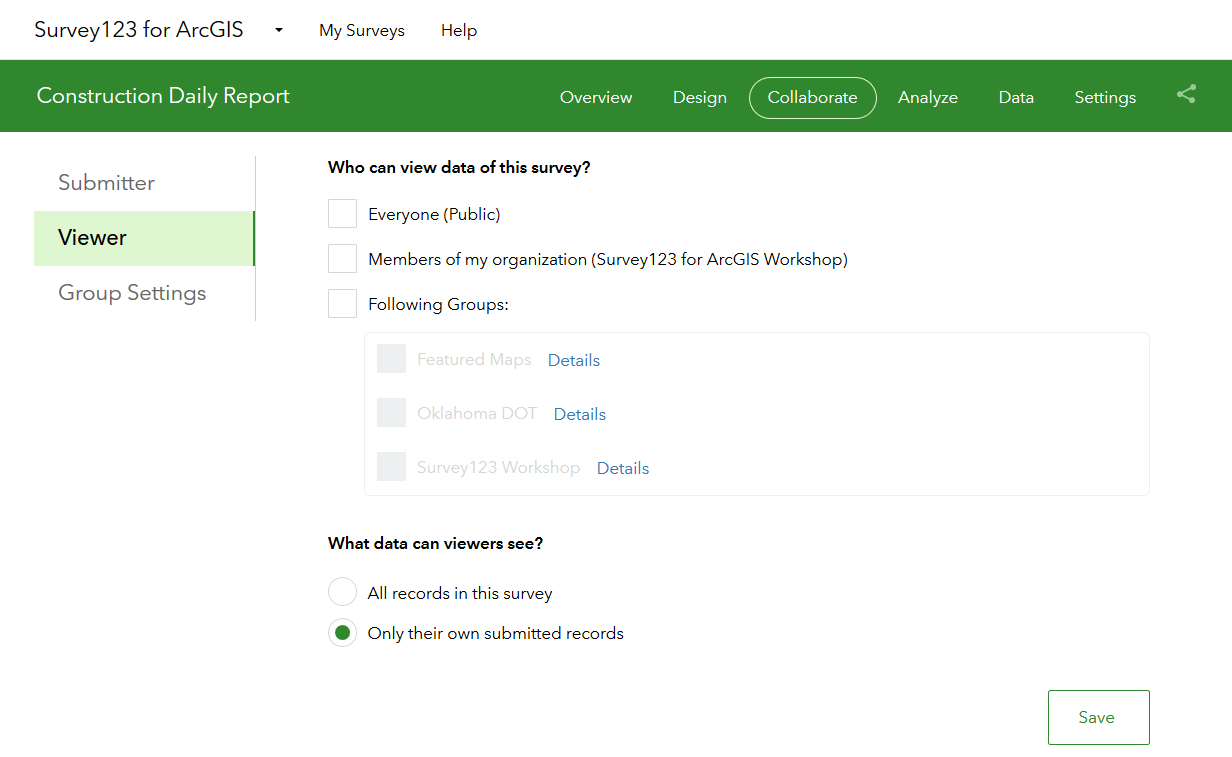Go to the Design tab

pyautogui.click(x=700, y=97)
